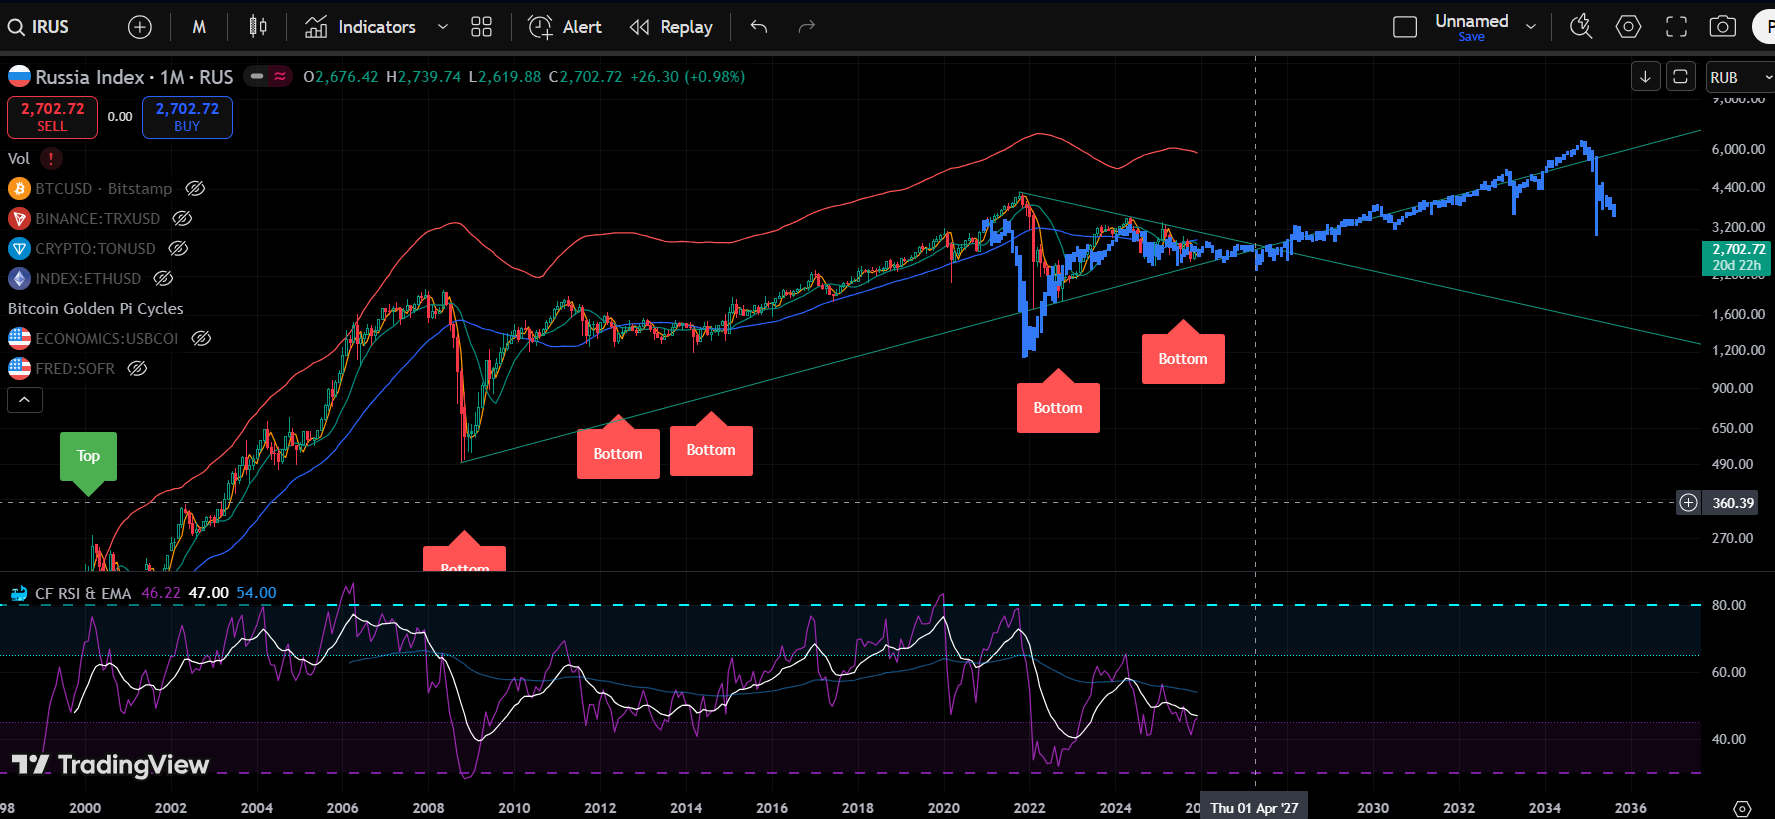Open chart settings using the hexagon icon
This screenshot has height=819, width=1775.
1628,27
